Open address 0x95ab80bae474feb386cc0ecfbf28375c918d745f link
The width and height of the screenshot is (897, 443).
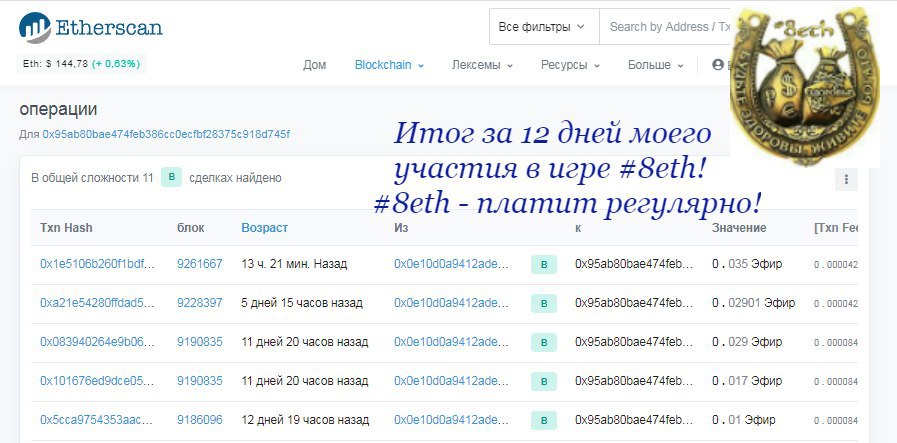click(166, 135)
